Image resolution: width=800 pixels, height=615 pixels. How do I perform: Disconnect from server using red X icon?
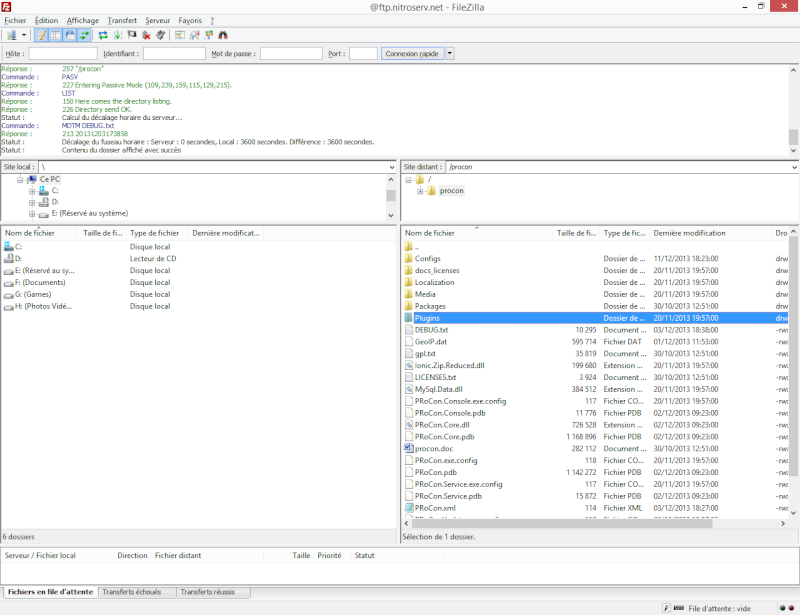click(146, 35)
